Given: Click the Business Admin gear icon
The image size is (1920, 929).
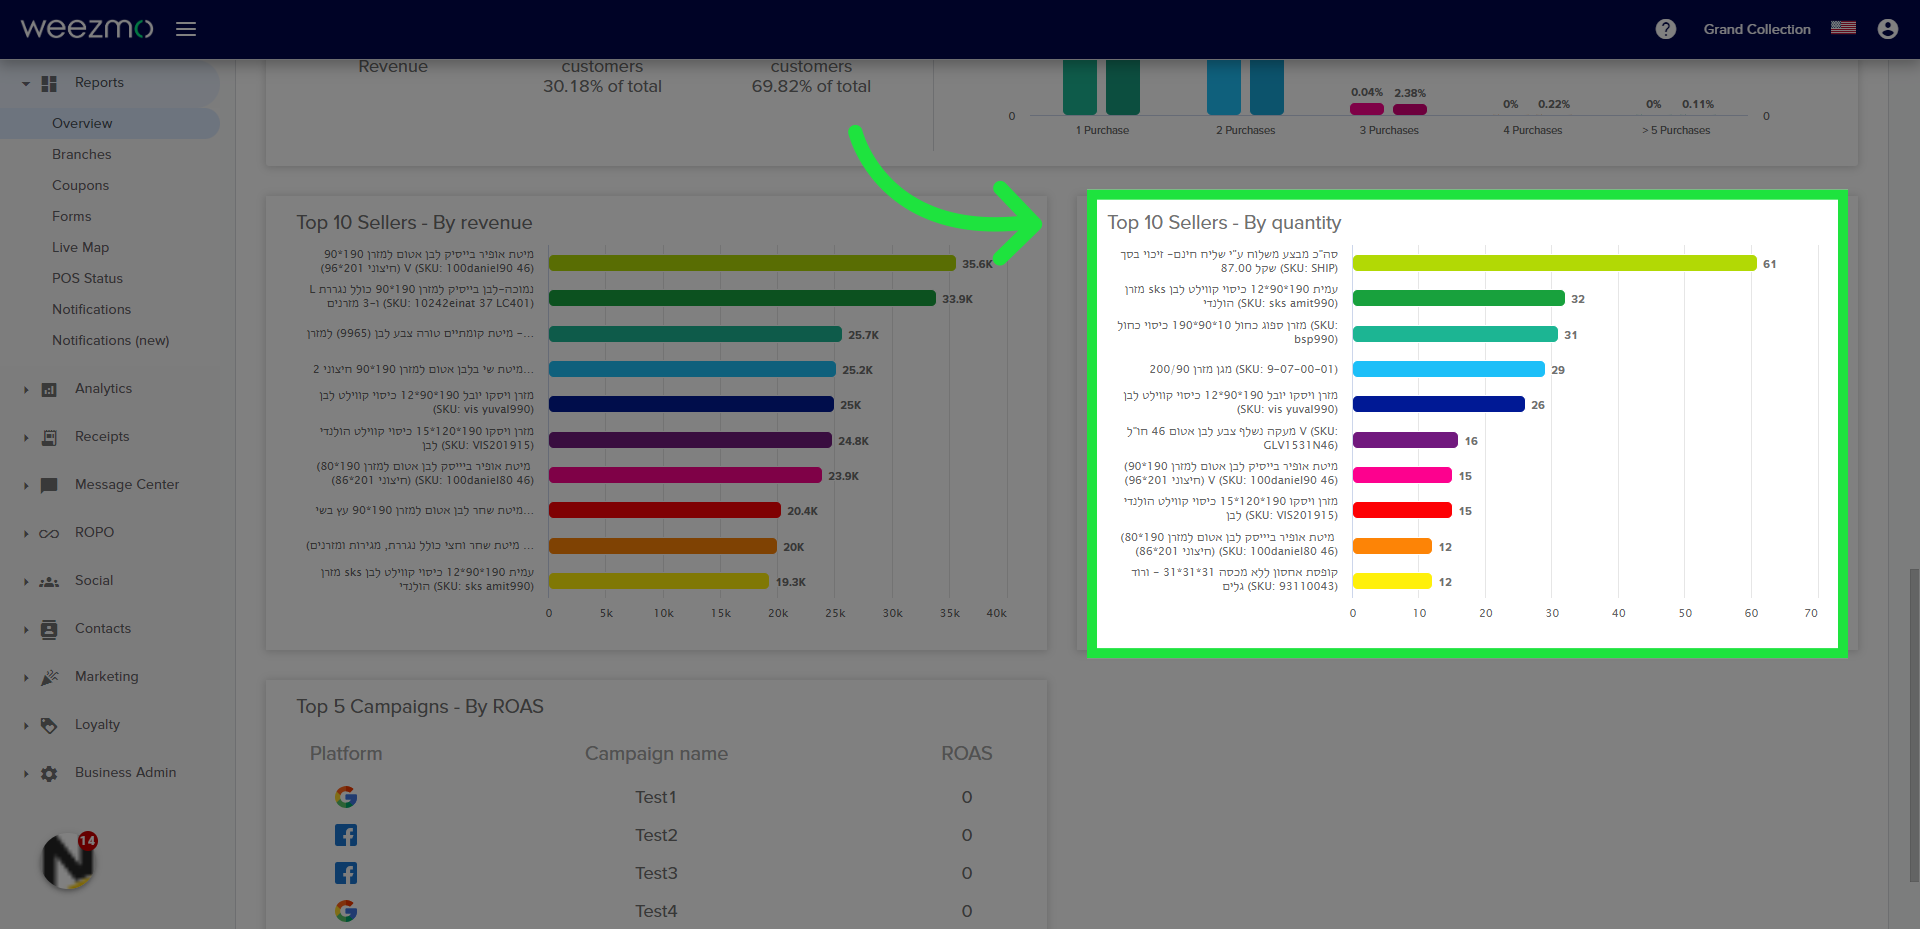Looking at the screenshot, I should [49, 773].
